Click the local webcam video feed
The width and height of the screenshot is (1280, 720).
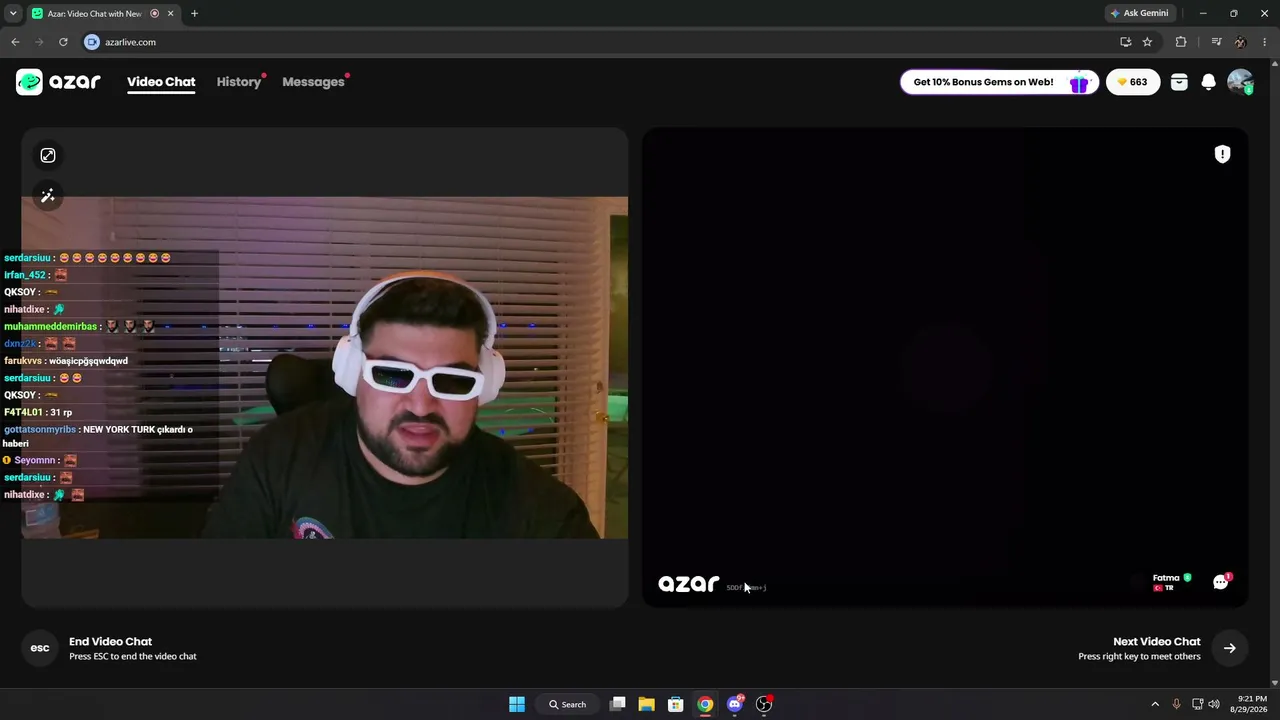click(x=325, y=368)
